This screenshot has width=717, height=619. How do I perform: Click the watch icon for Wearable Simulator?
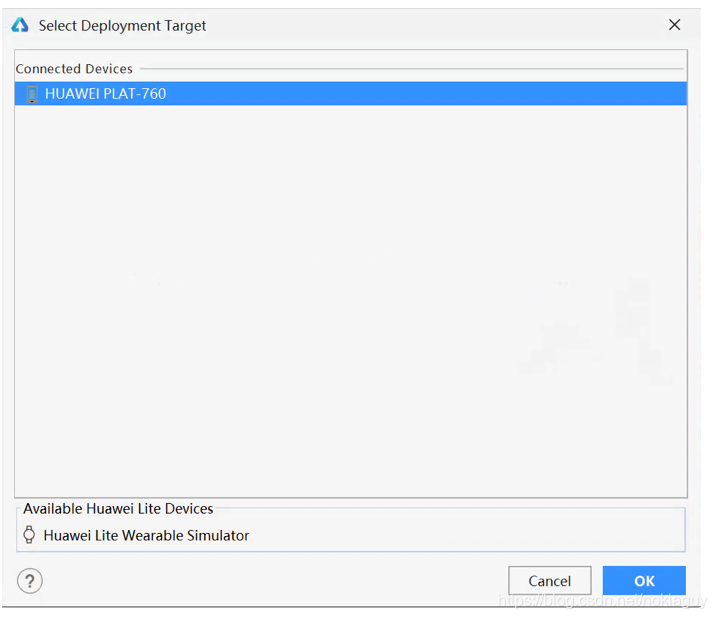click(29, 534)
